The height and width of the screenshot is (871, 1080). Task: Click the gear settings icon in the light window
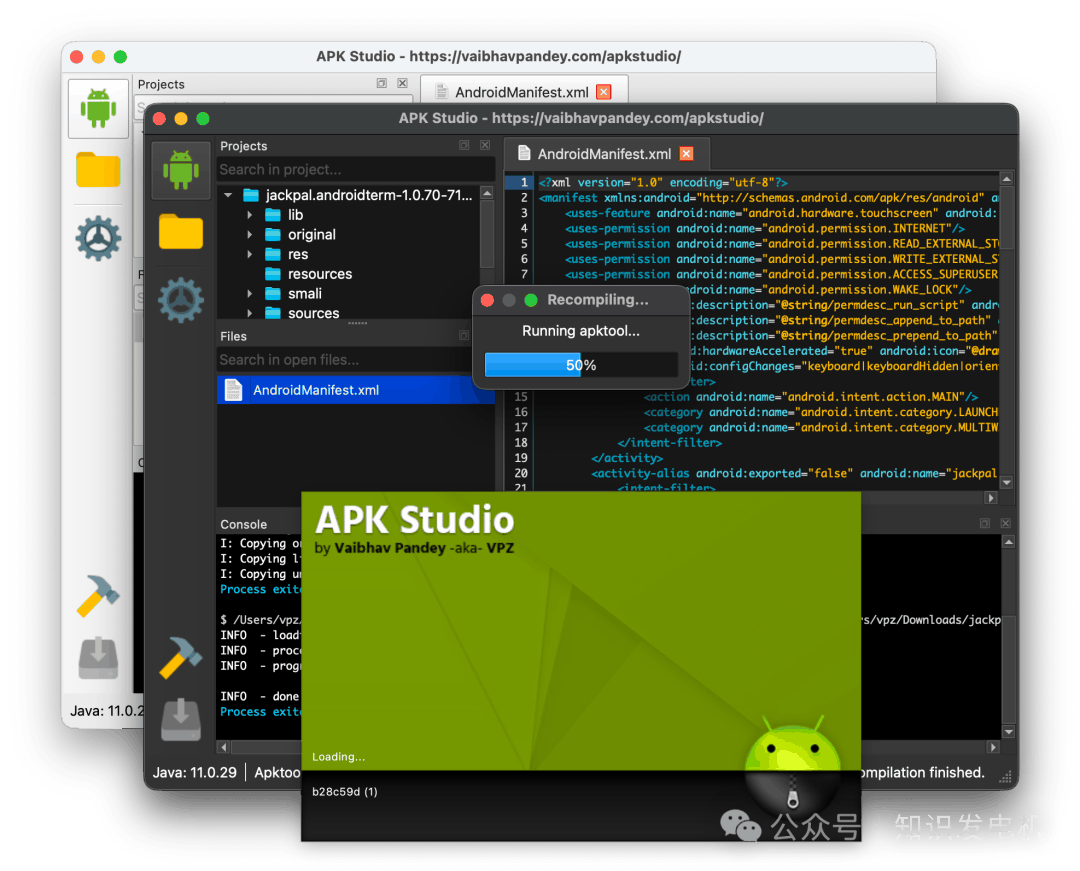(x=98, y=238)
